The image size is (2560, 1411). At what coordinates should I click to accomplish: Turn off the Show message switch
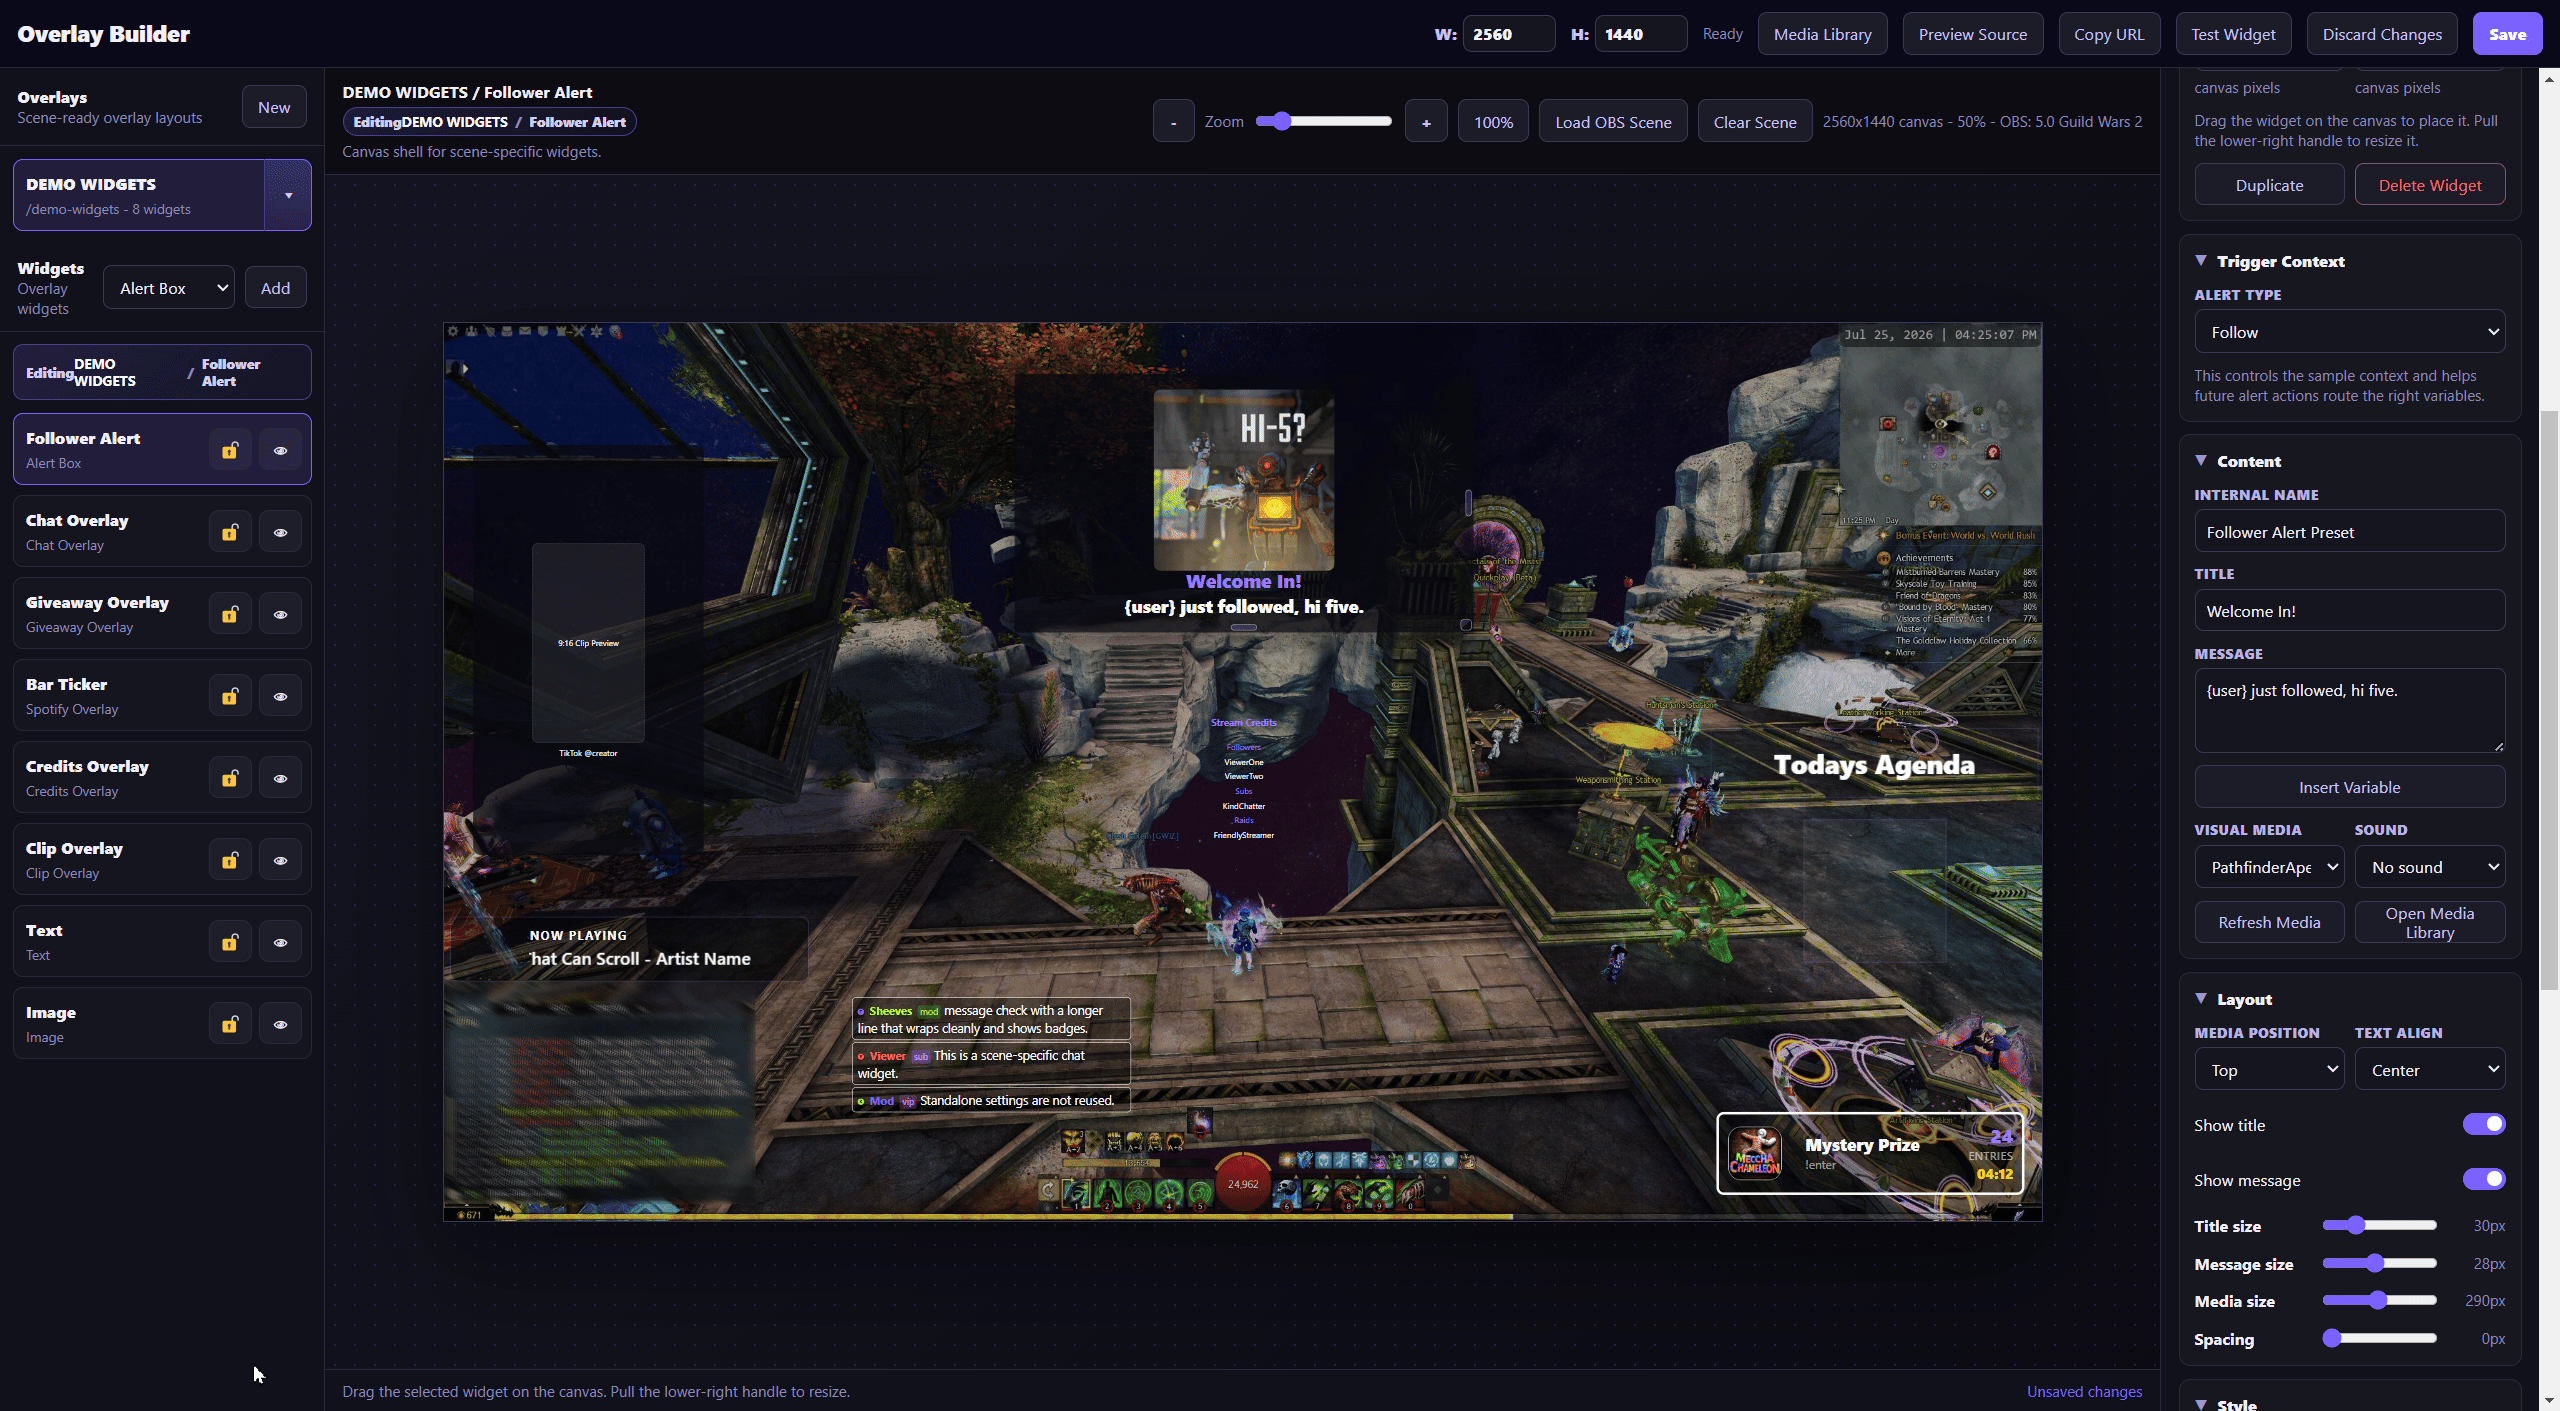point(2484,1179)
